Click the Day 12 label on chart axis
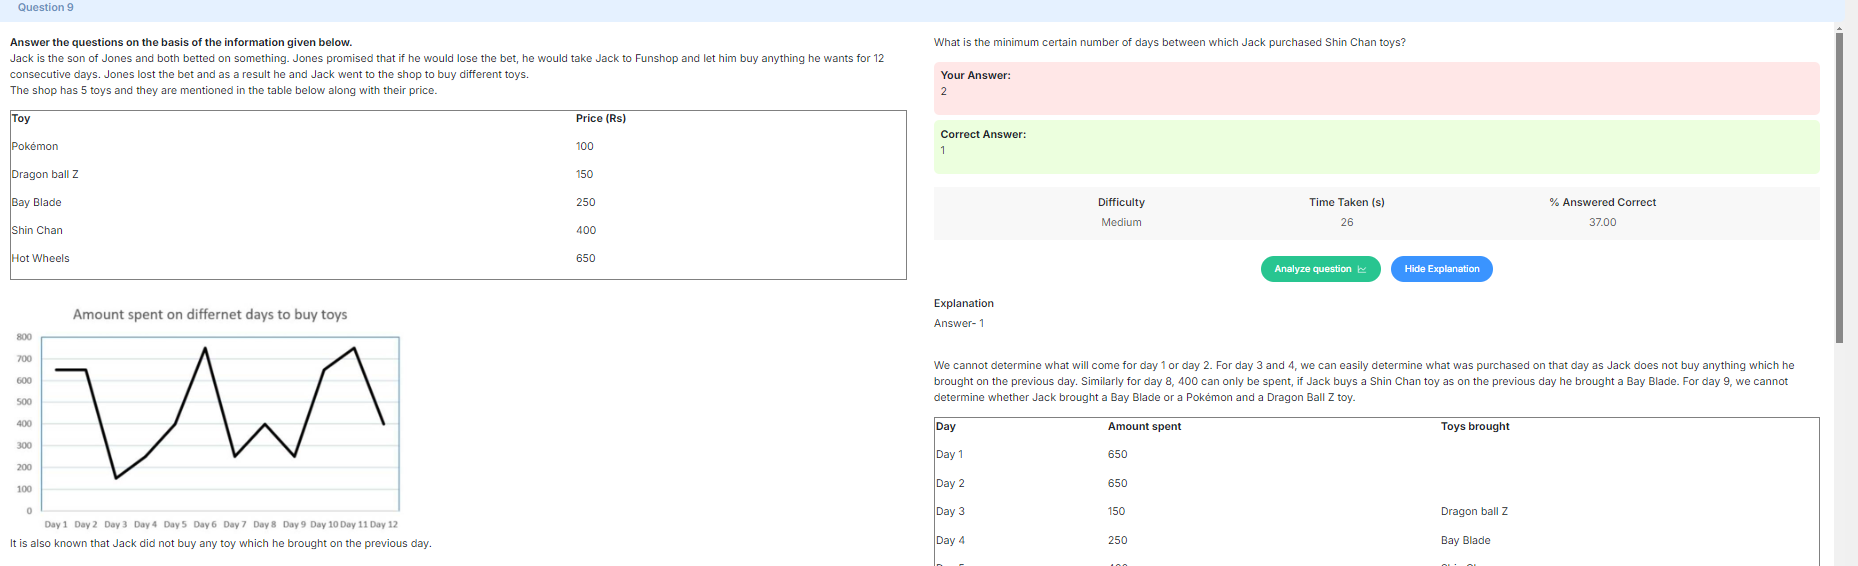The width and height of the screenshot is (1858, 566). (384, 524)
